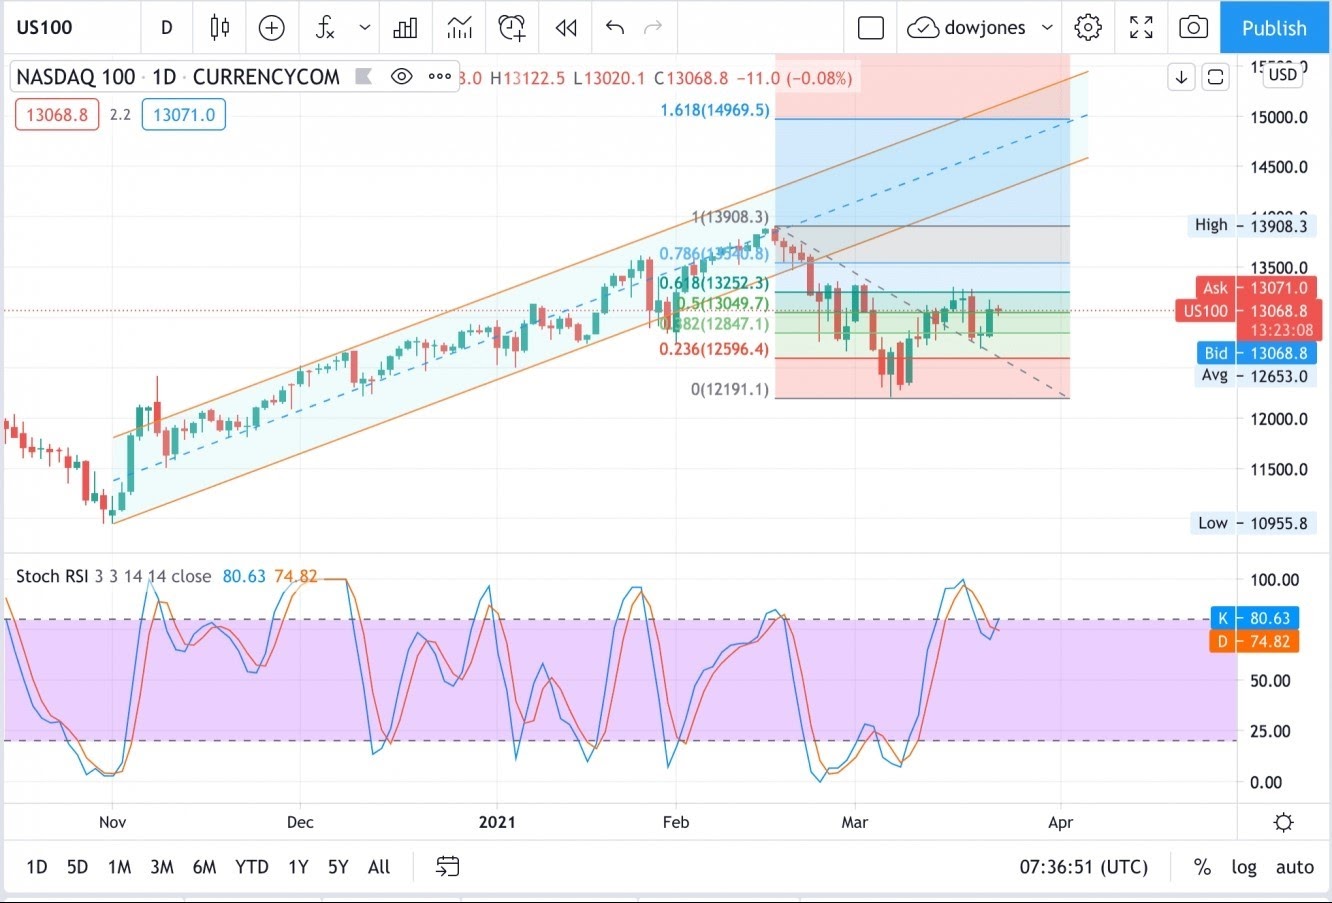Open the go to date calendar icon

[447, 867]
